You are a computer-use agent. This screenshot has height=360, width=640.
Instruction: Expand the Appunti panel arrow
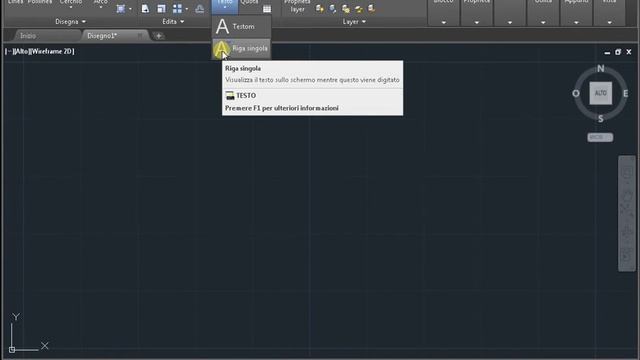[x=576, y=22]
